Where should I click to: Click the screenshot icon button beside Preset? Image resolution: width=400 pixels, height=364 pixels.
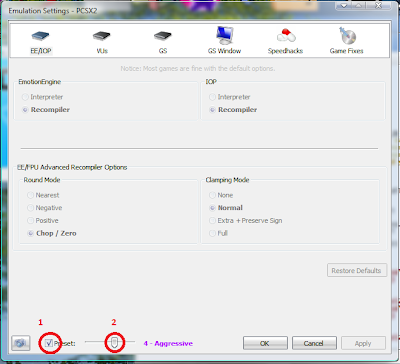pyautogui.click(x=21, y=343)
